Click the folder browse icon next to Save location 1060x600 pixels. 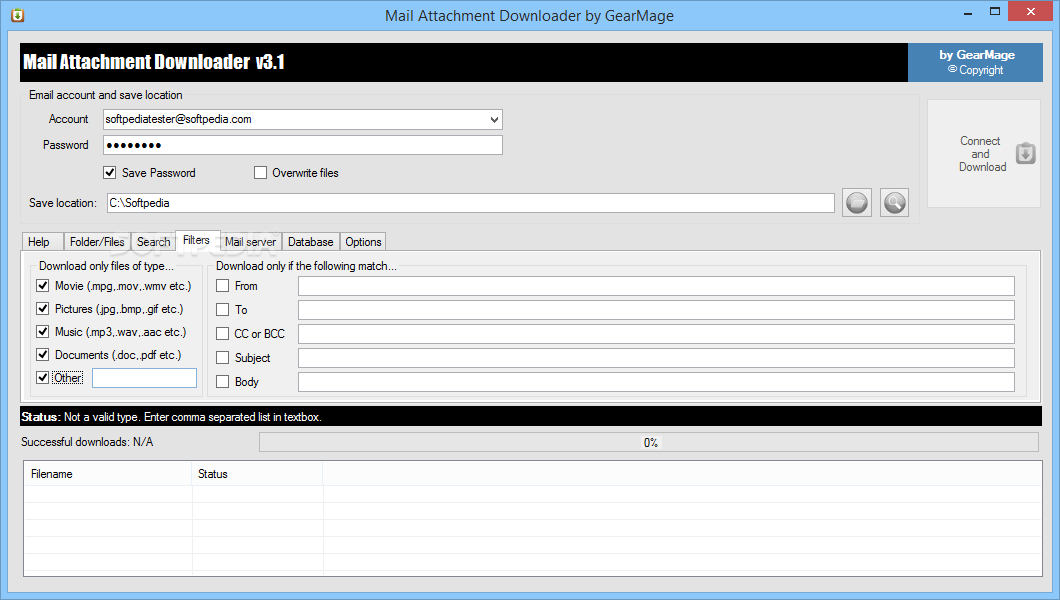(857, 203)
